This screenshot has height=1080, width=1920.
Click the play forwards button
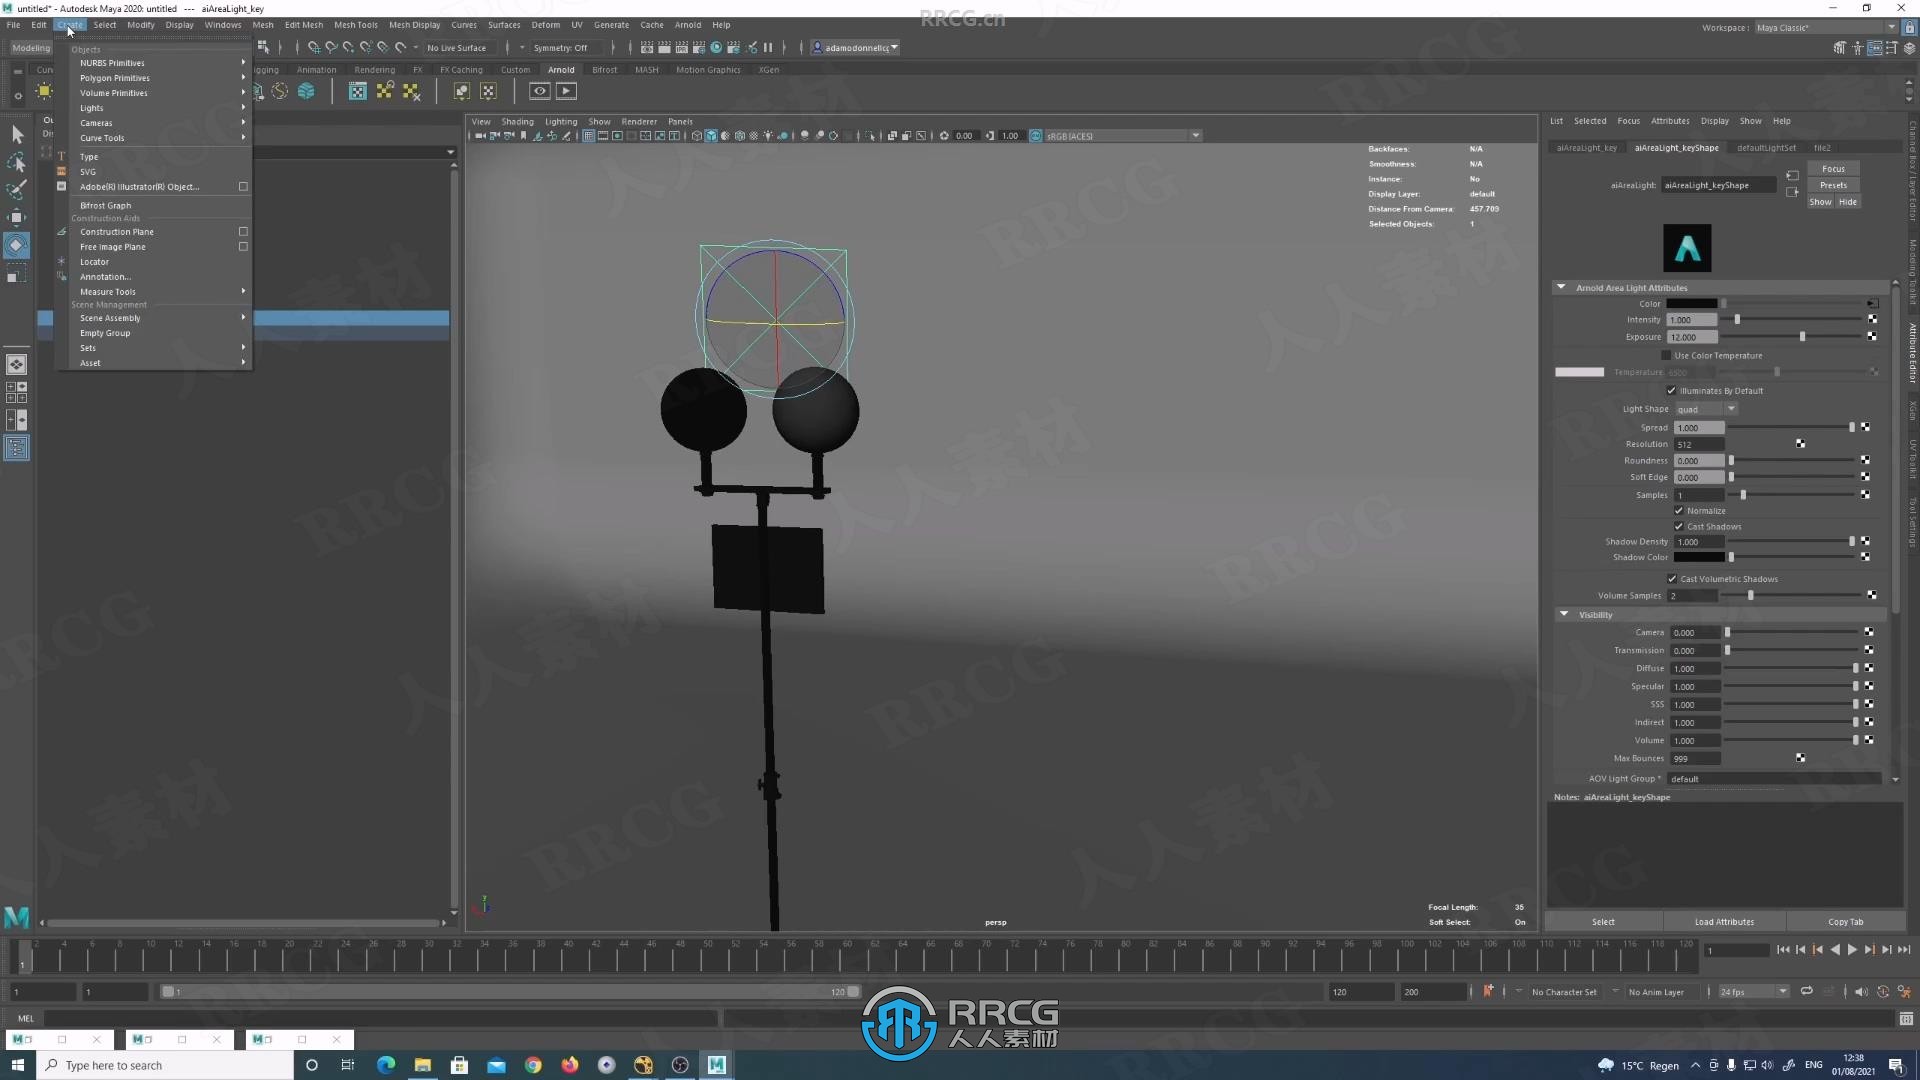1852,949
